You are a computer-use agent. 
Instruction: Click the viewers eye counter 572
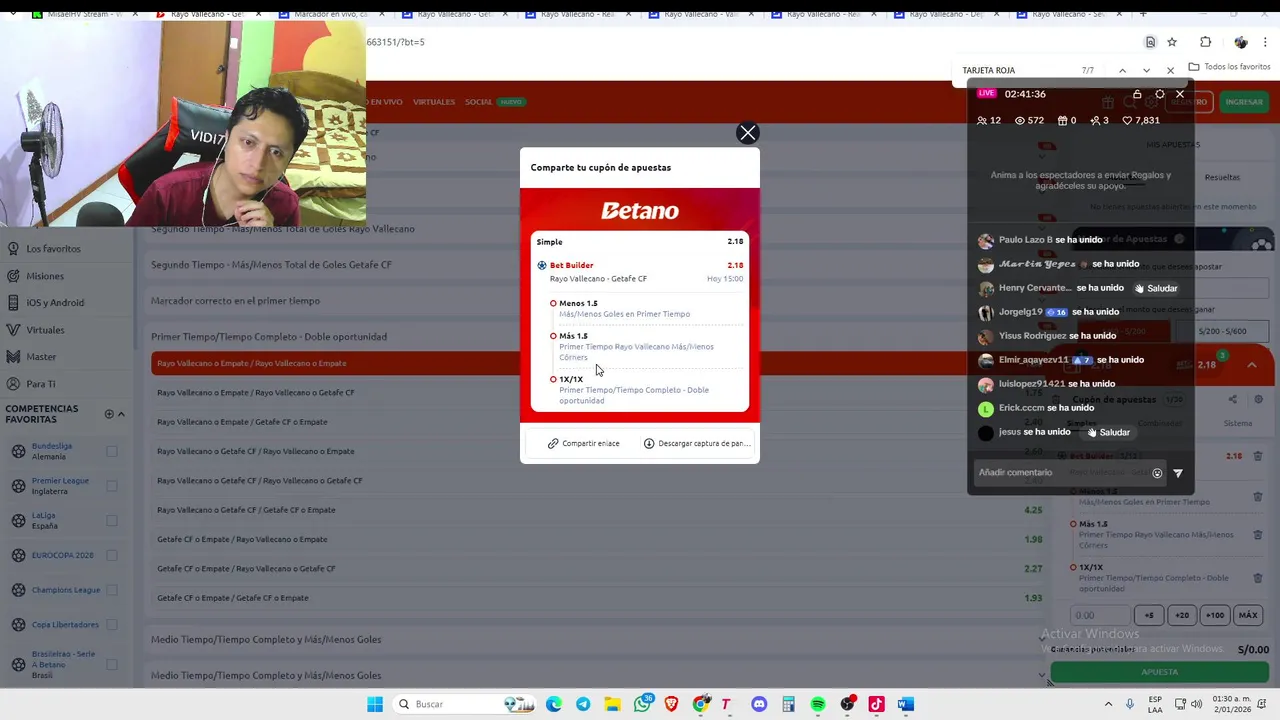[x=1029, y=120]
